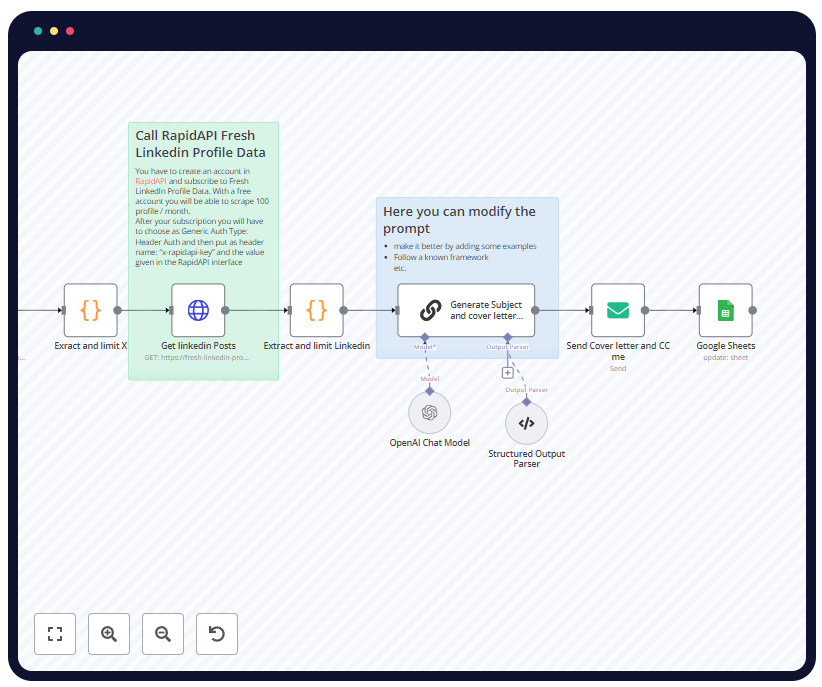Click the OpenAI Chat Model label
Screen dimensions: 822x687
(430, 443)
